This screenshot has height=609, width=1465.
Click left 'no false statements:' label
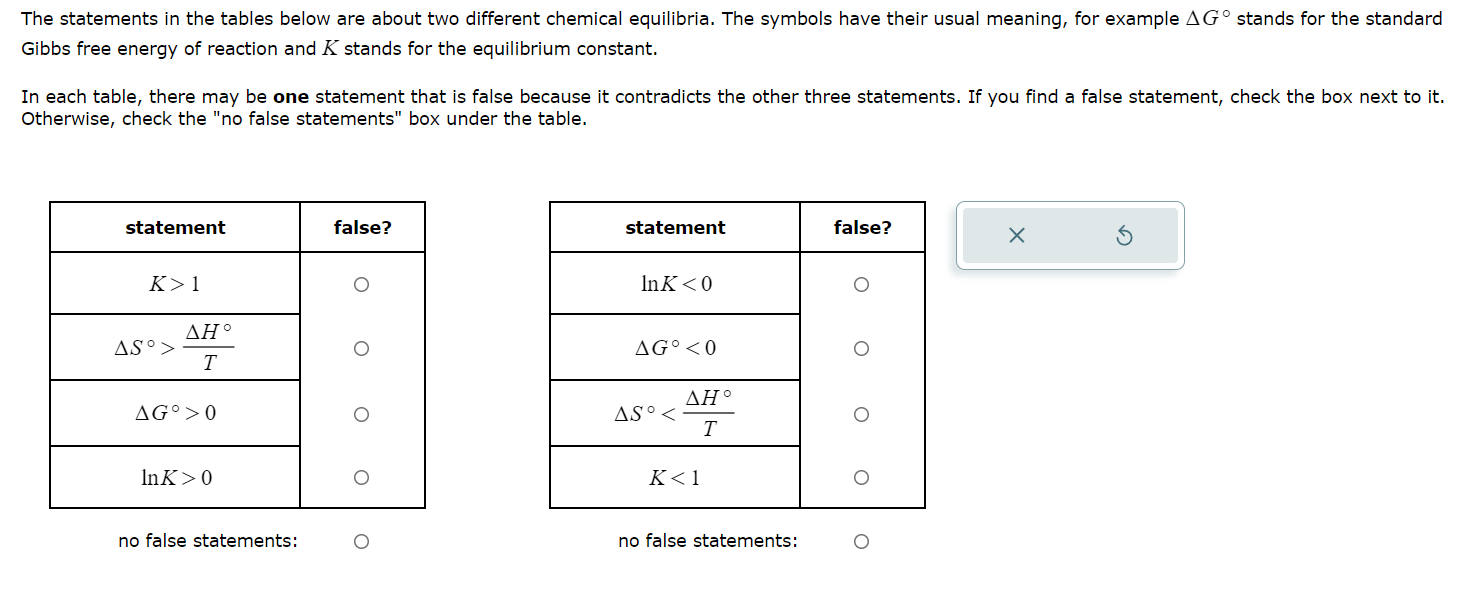(x=208, y=541)
